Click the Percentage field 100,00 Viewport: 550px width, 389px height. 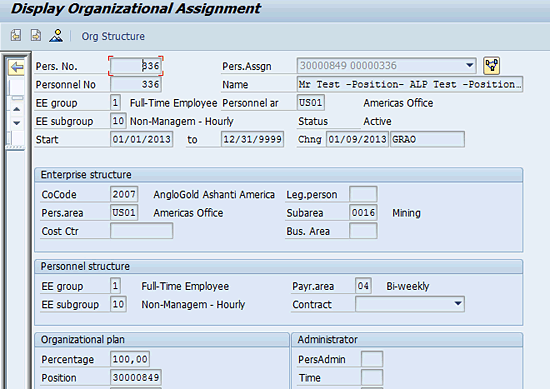point(130,359)
